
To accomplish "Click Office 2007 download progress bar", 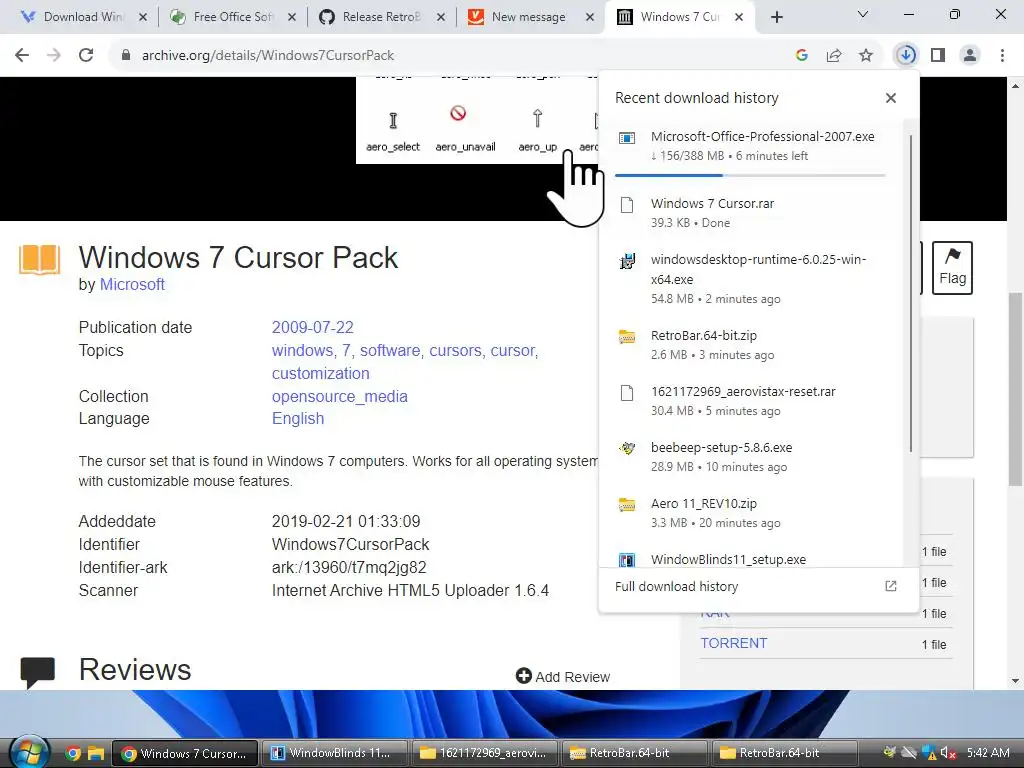I will [750, 175].
